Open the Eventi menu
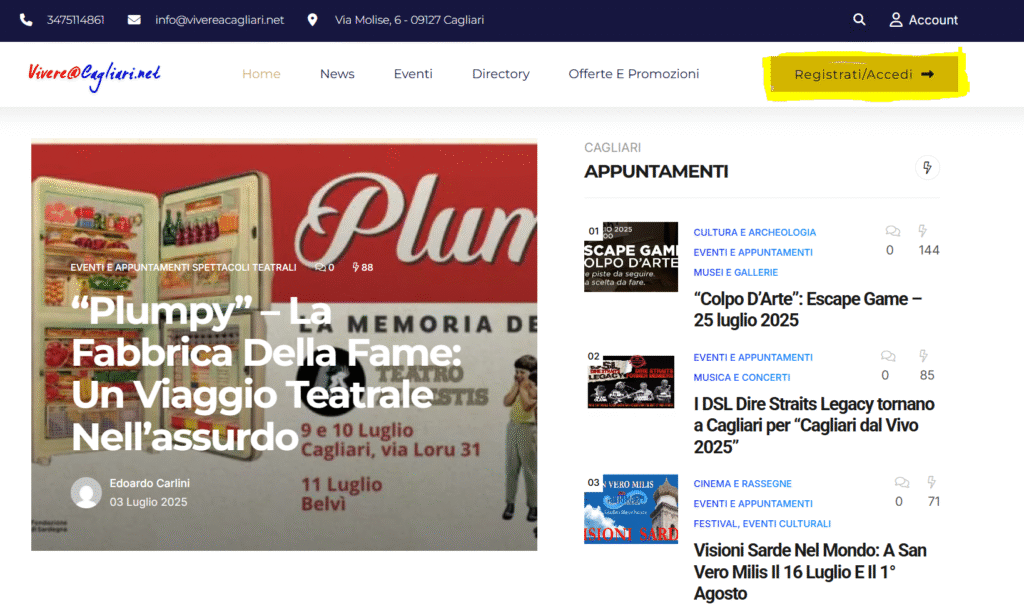The height and width of the screenshot is (614, 1024). [413, 74]
